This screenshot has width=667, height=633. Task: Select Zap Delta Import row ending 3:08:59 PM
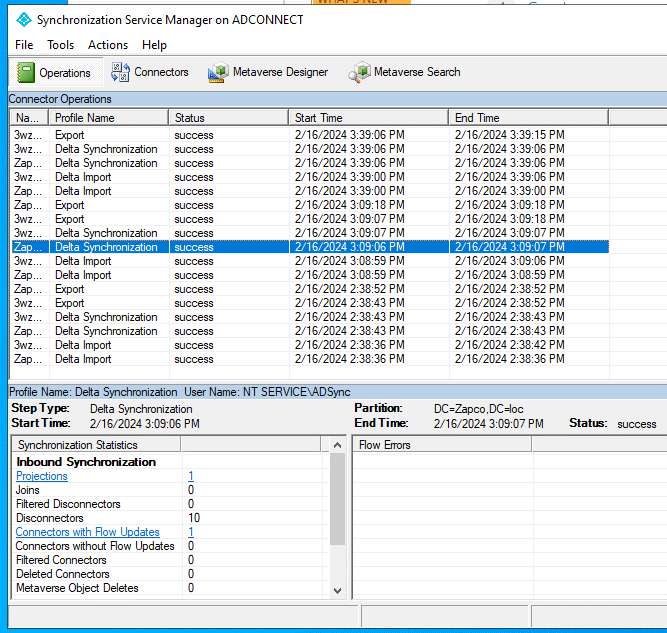310,275
